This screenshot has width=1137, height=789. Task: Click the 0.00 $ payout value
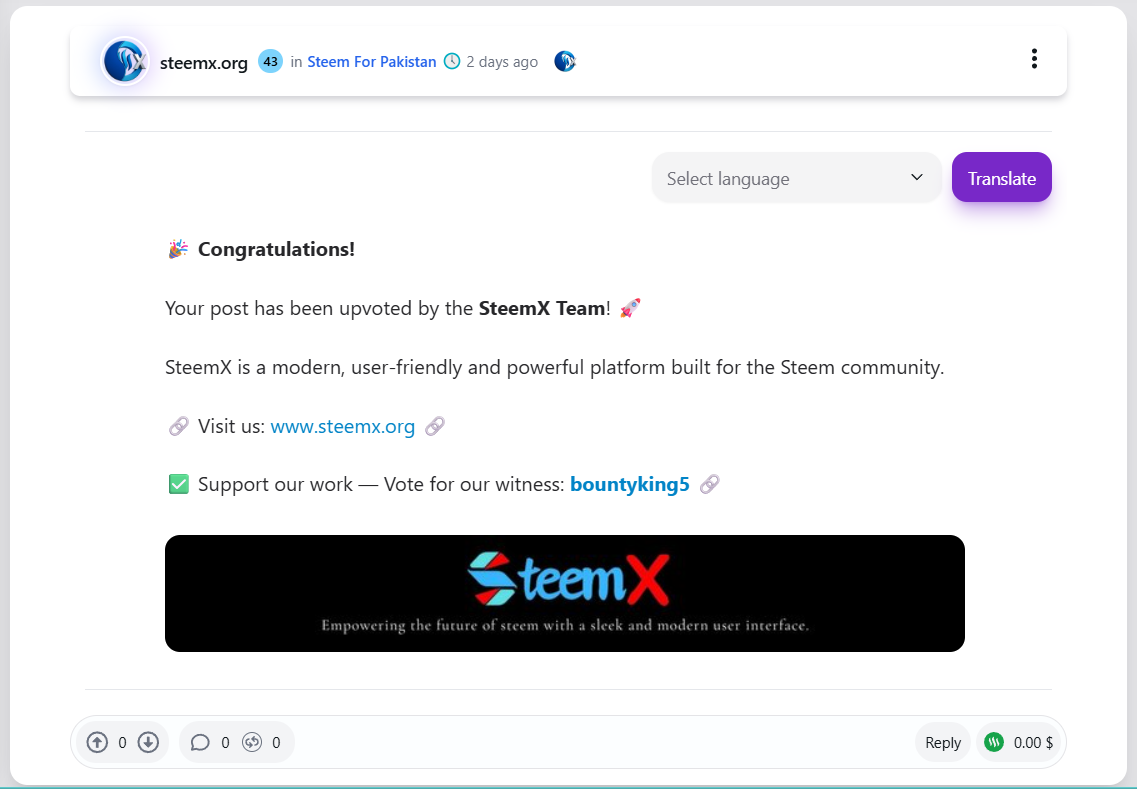(1033, 743)
